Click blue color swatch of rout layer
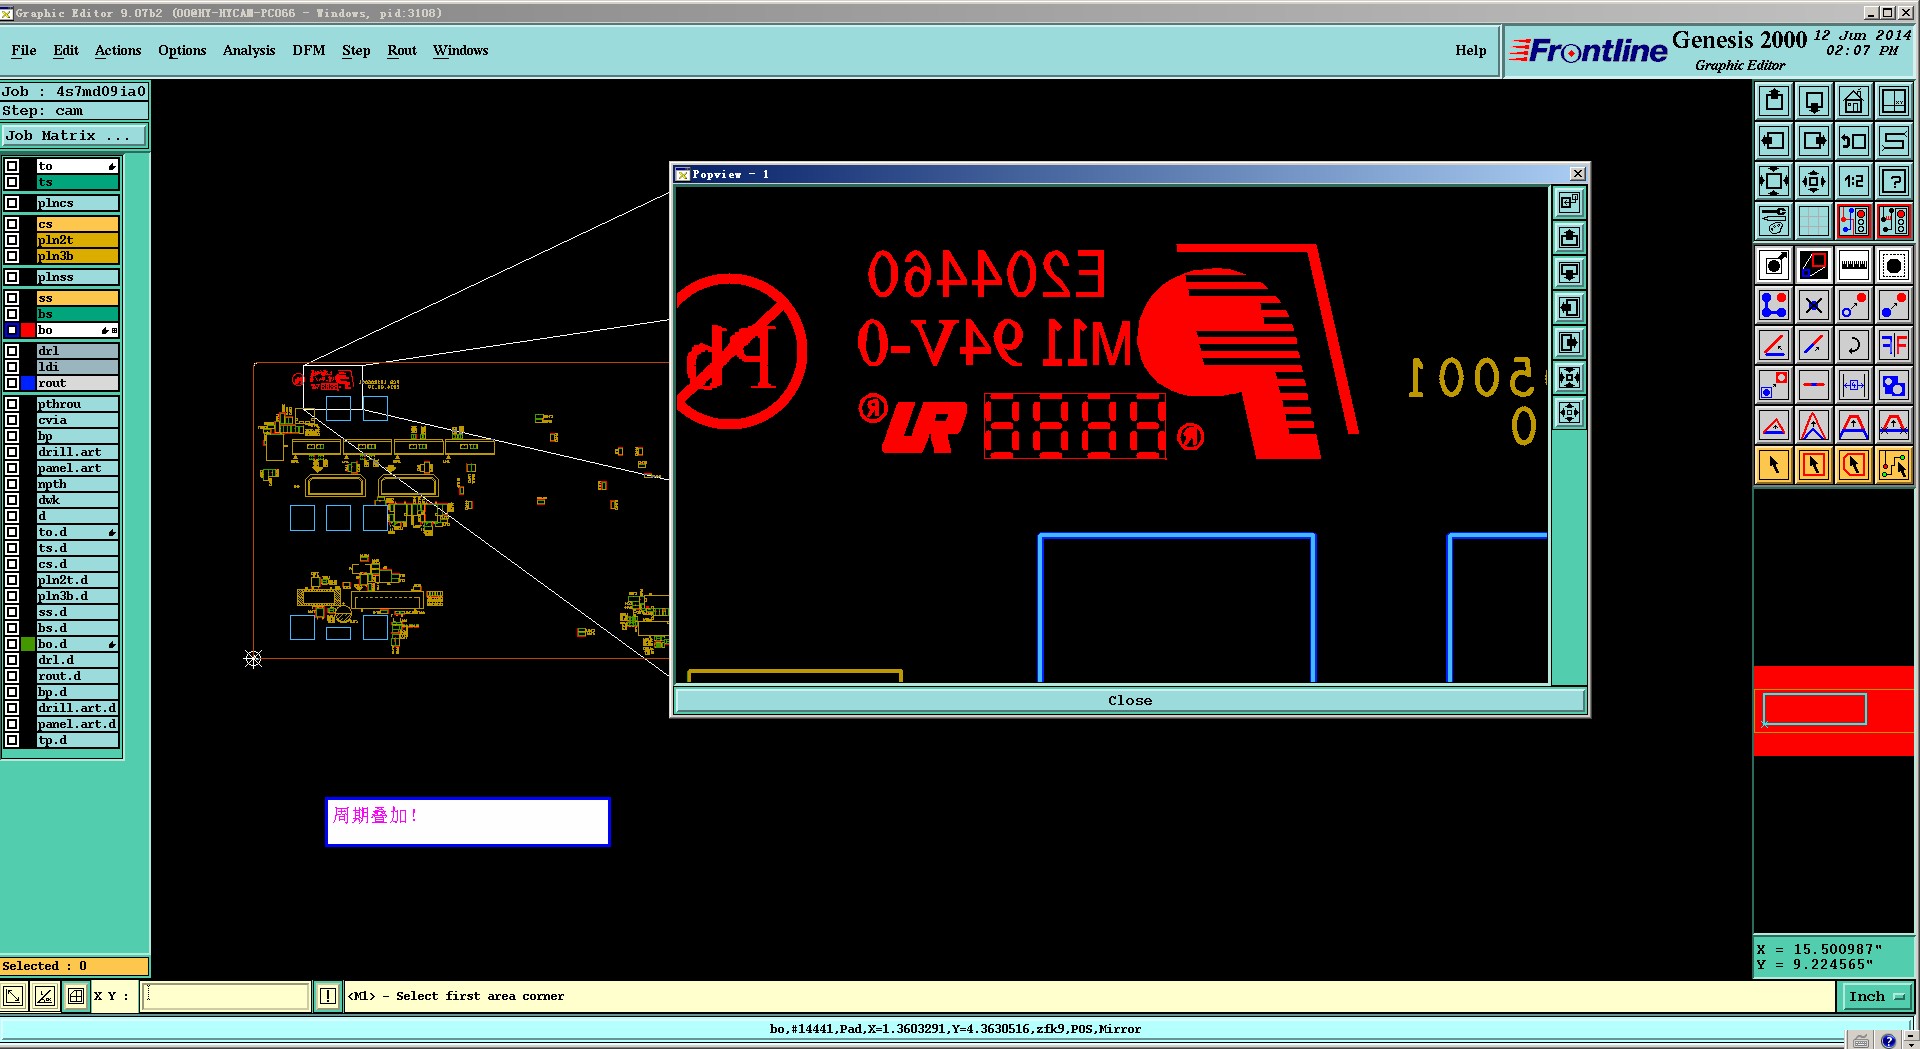Viewport: 1920px width, 1049px height. pos(28,383)
